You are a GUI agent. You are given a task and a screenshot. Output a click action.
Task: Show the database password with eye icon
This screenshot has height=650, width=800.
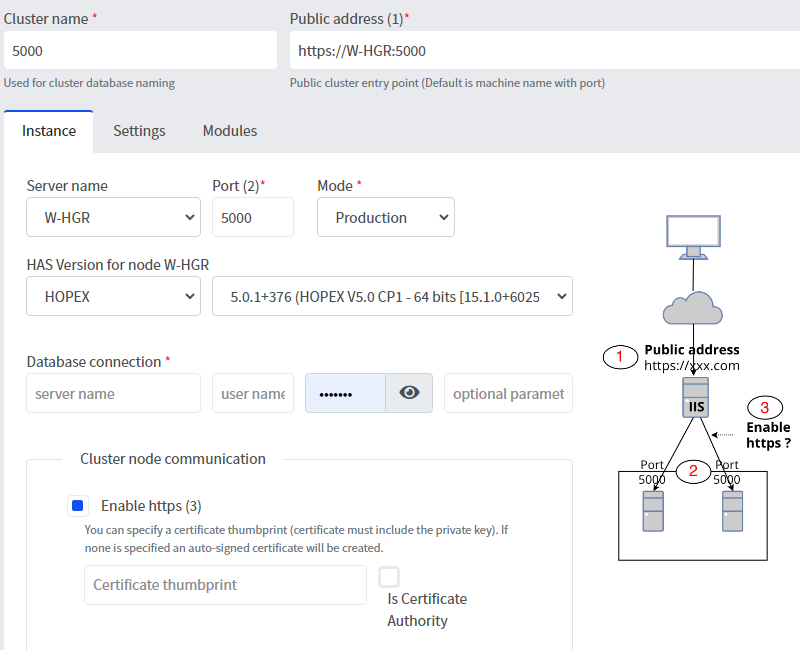coord(409,393)
